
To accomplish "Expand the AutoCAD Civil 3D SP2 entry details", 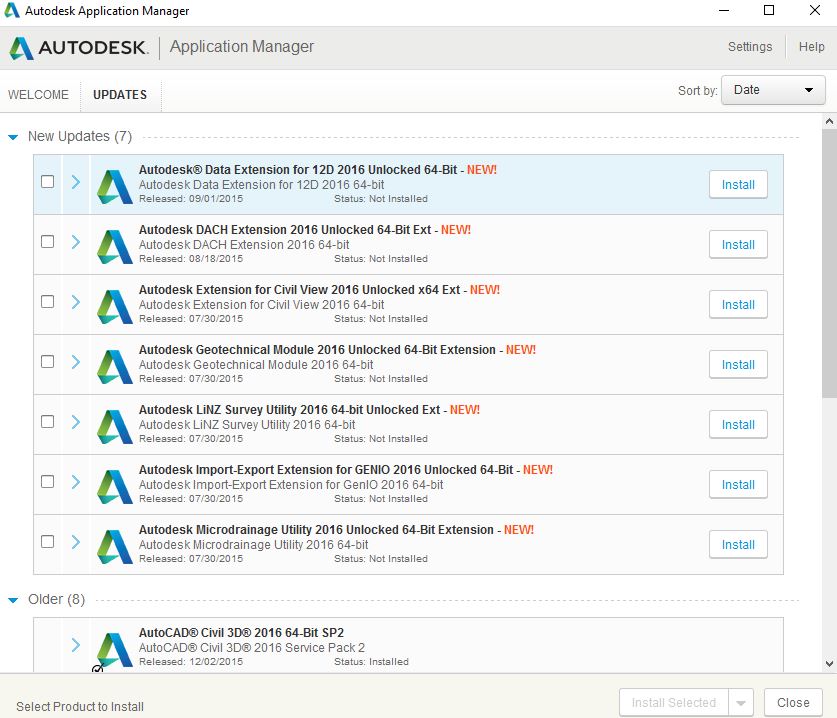I will tap(76, 645).
